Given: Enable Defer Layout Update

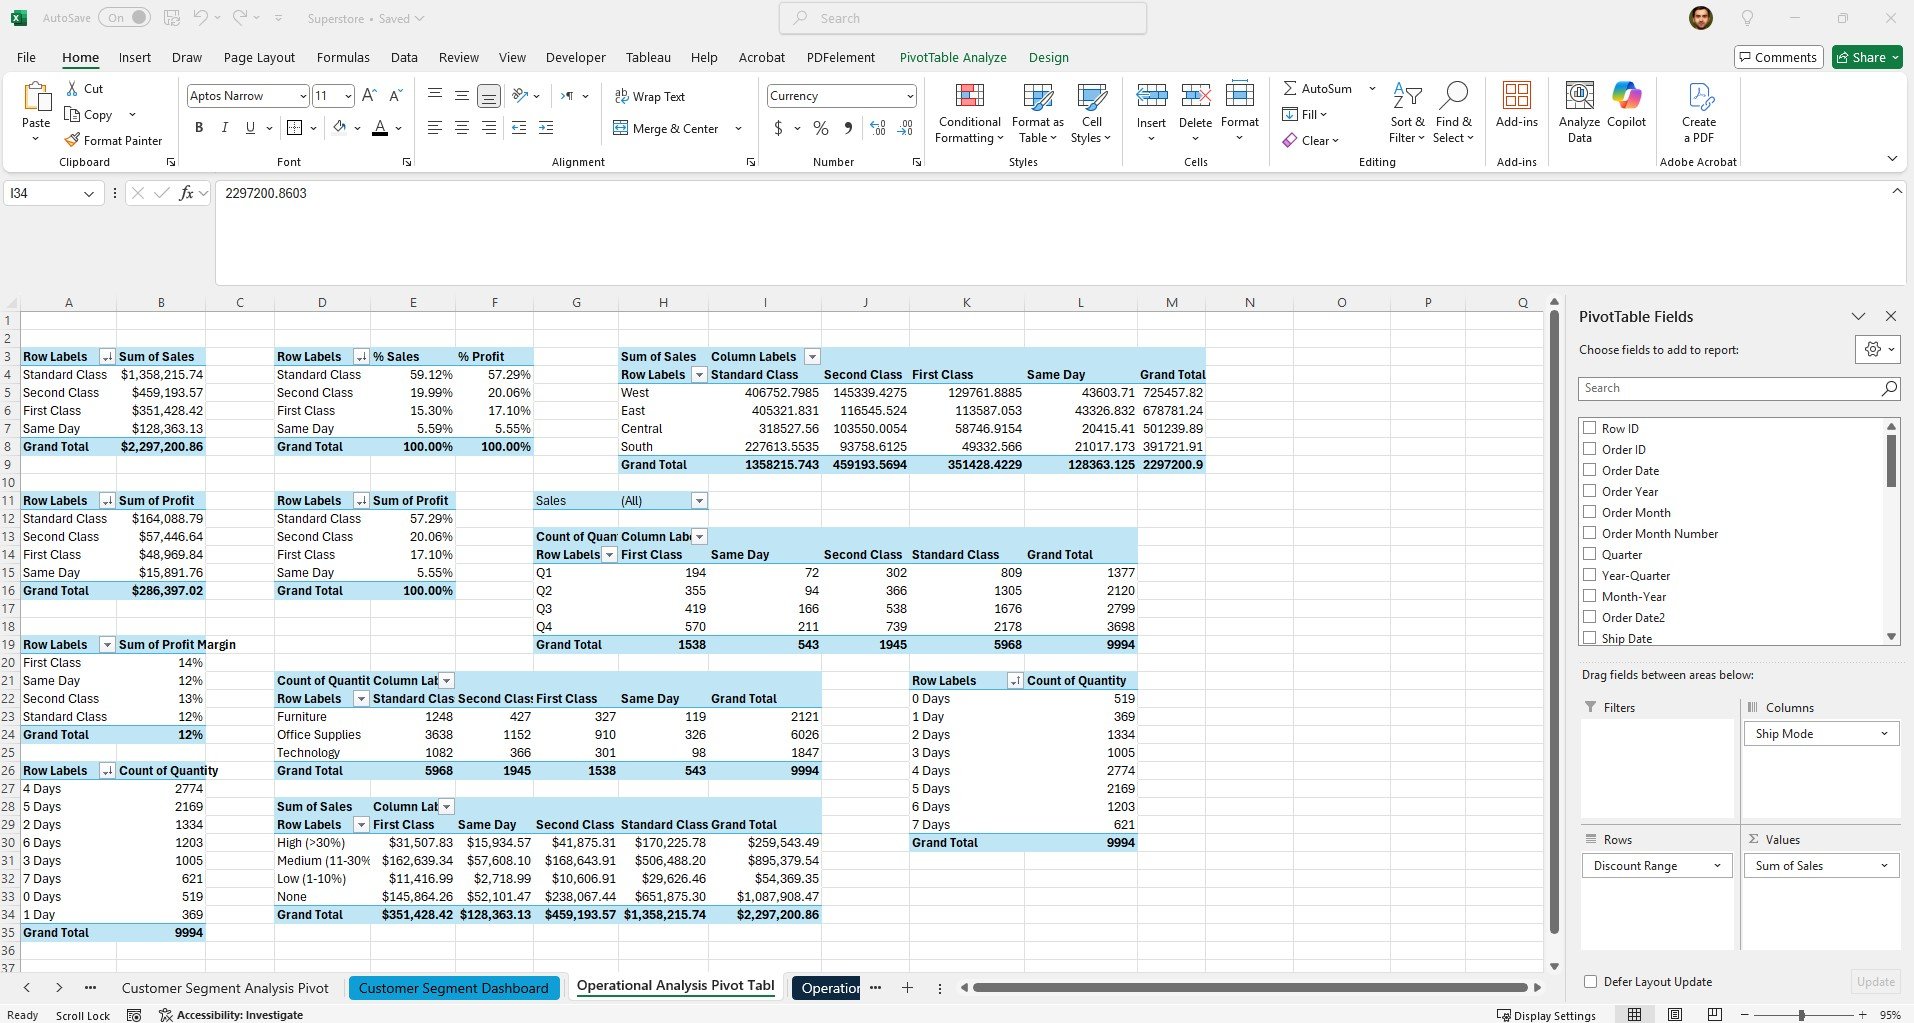Looking at the screenshot, I should click(1590, 982).
